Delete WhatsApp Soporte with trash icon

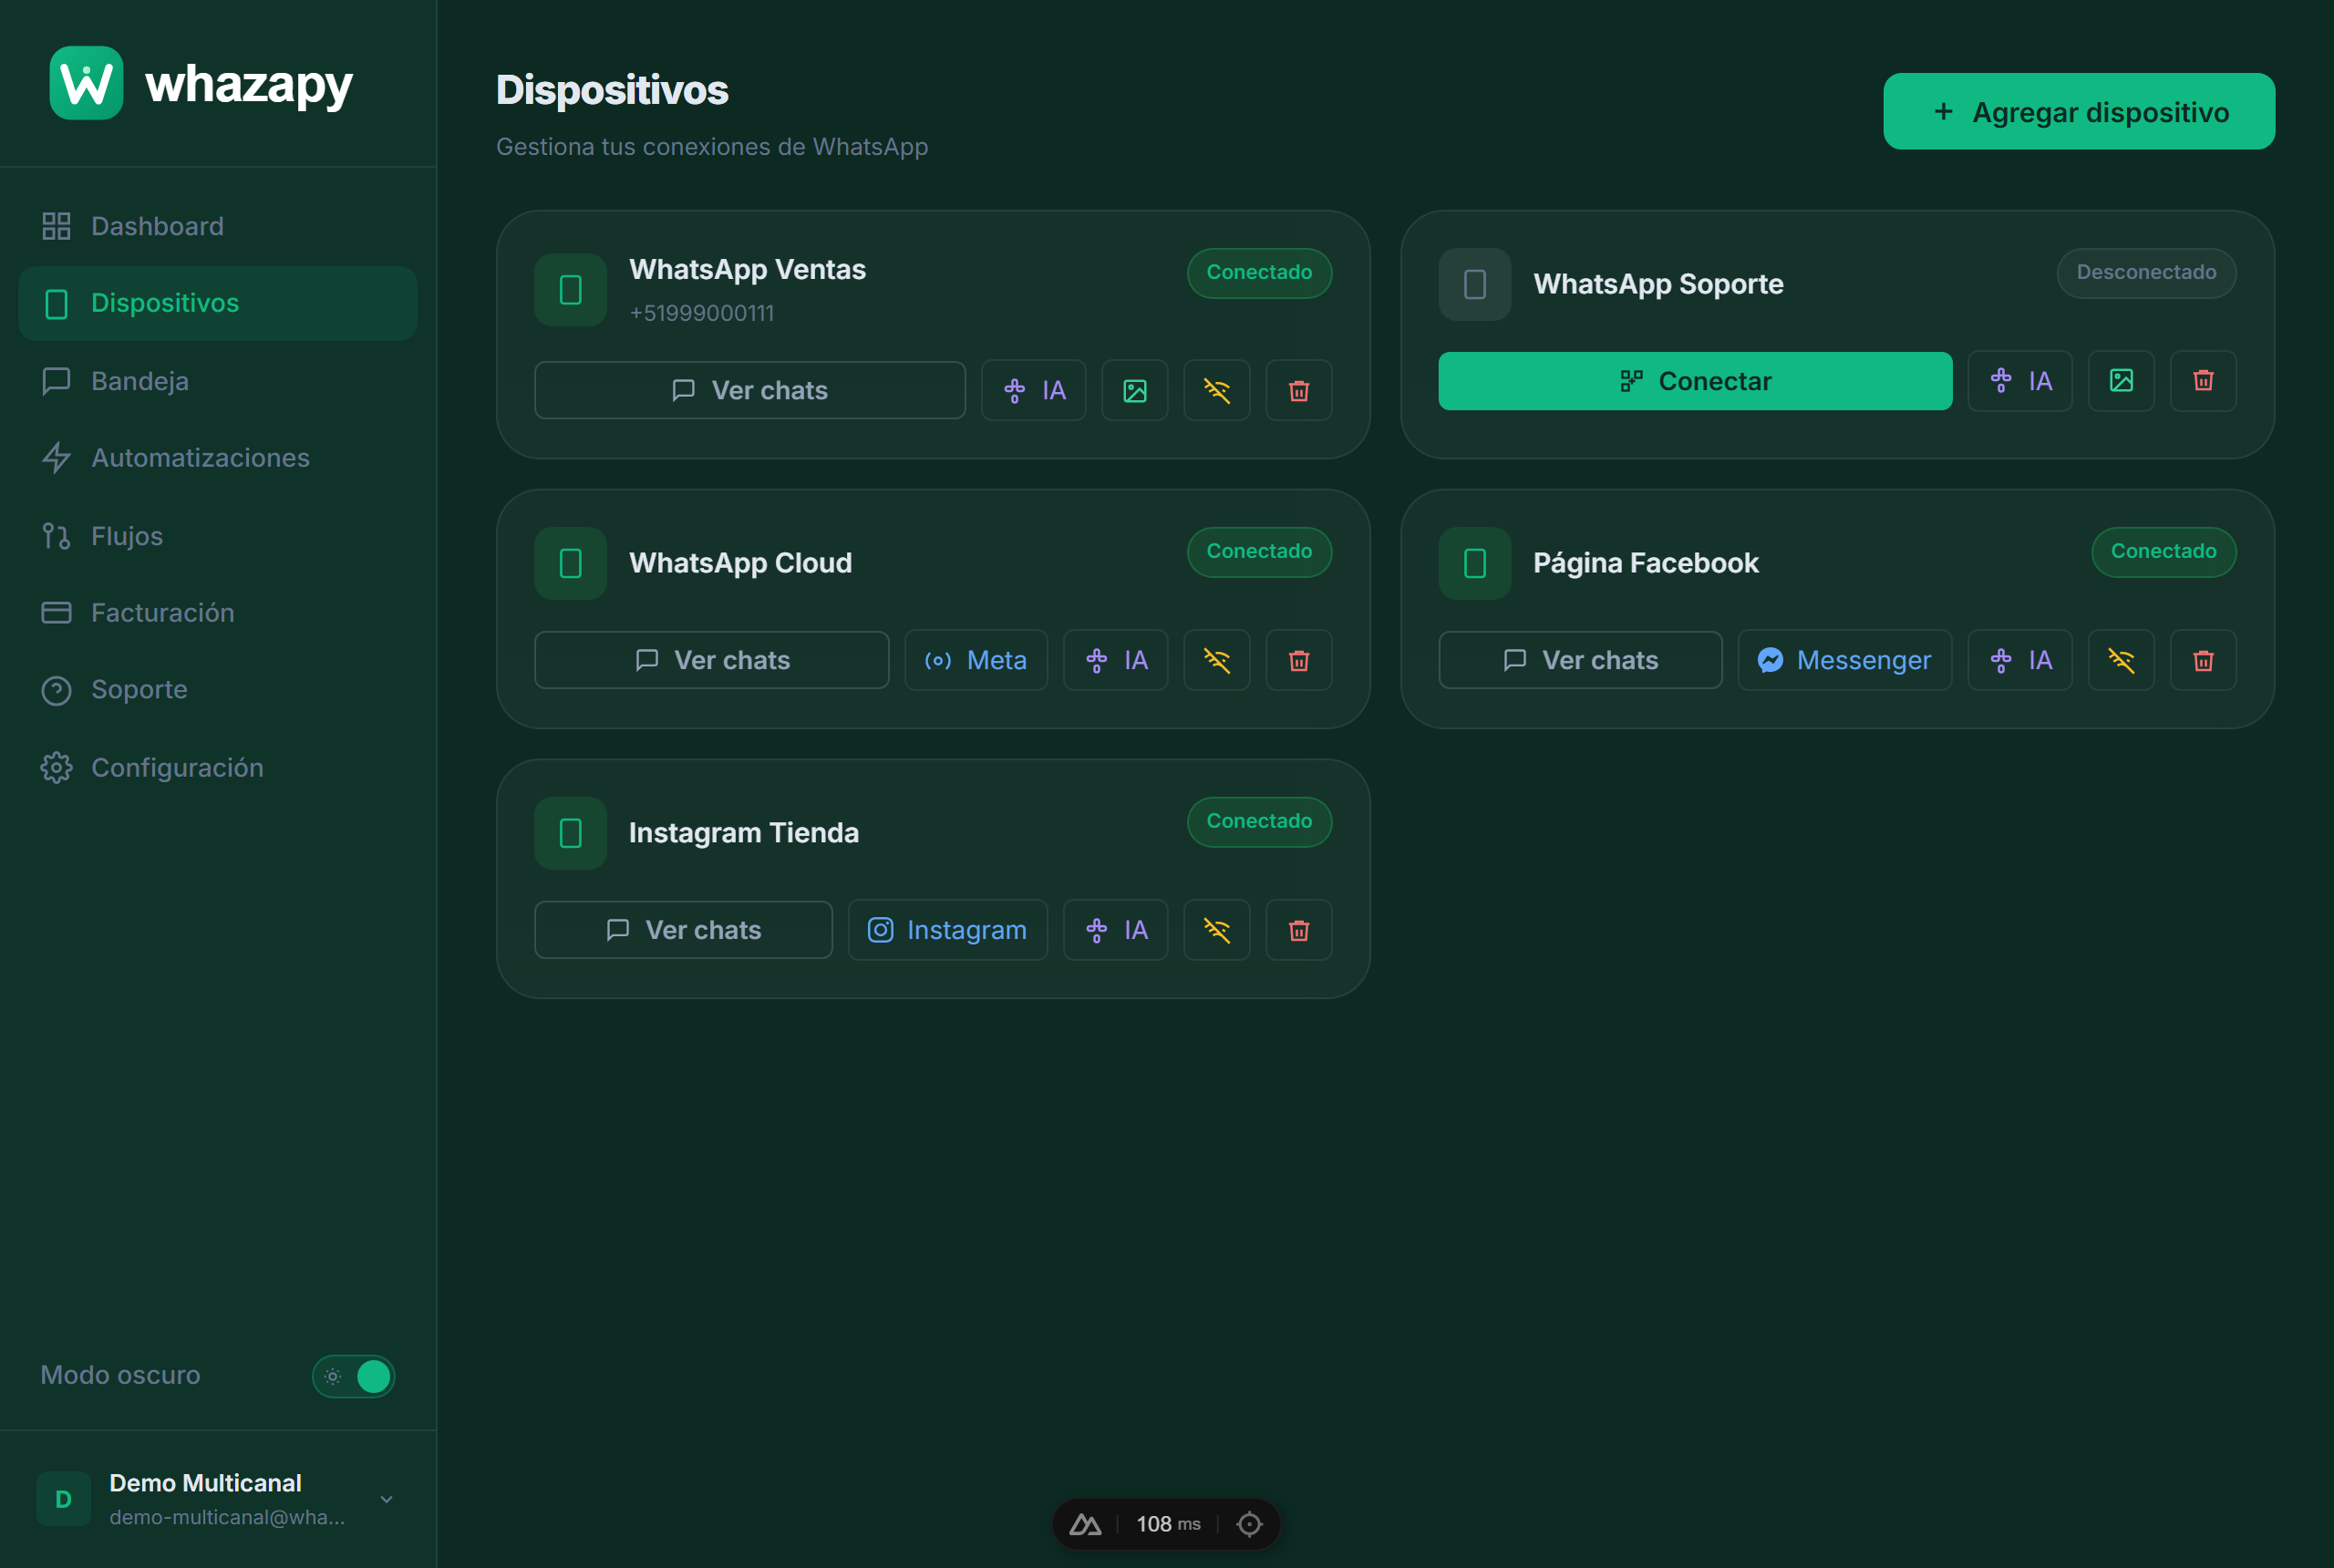click(2202, 381)
